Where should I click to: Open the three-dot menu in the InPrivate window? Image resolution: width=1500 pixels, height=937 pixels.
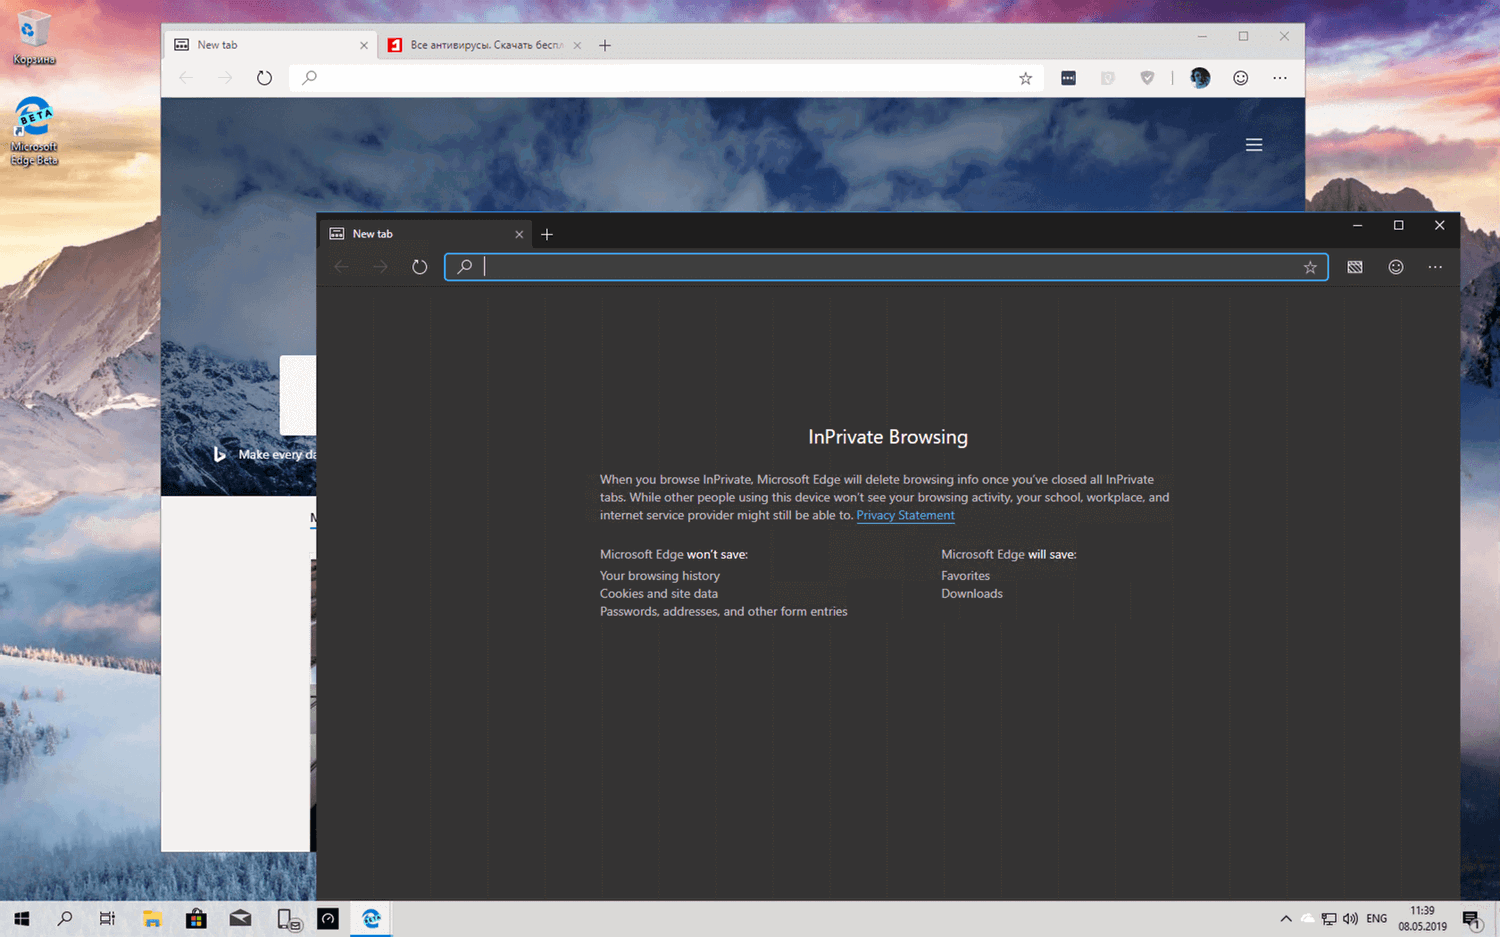click(x=1435, y=267)
